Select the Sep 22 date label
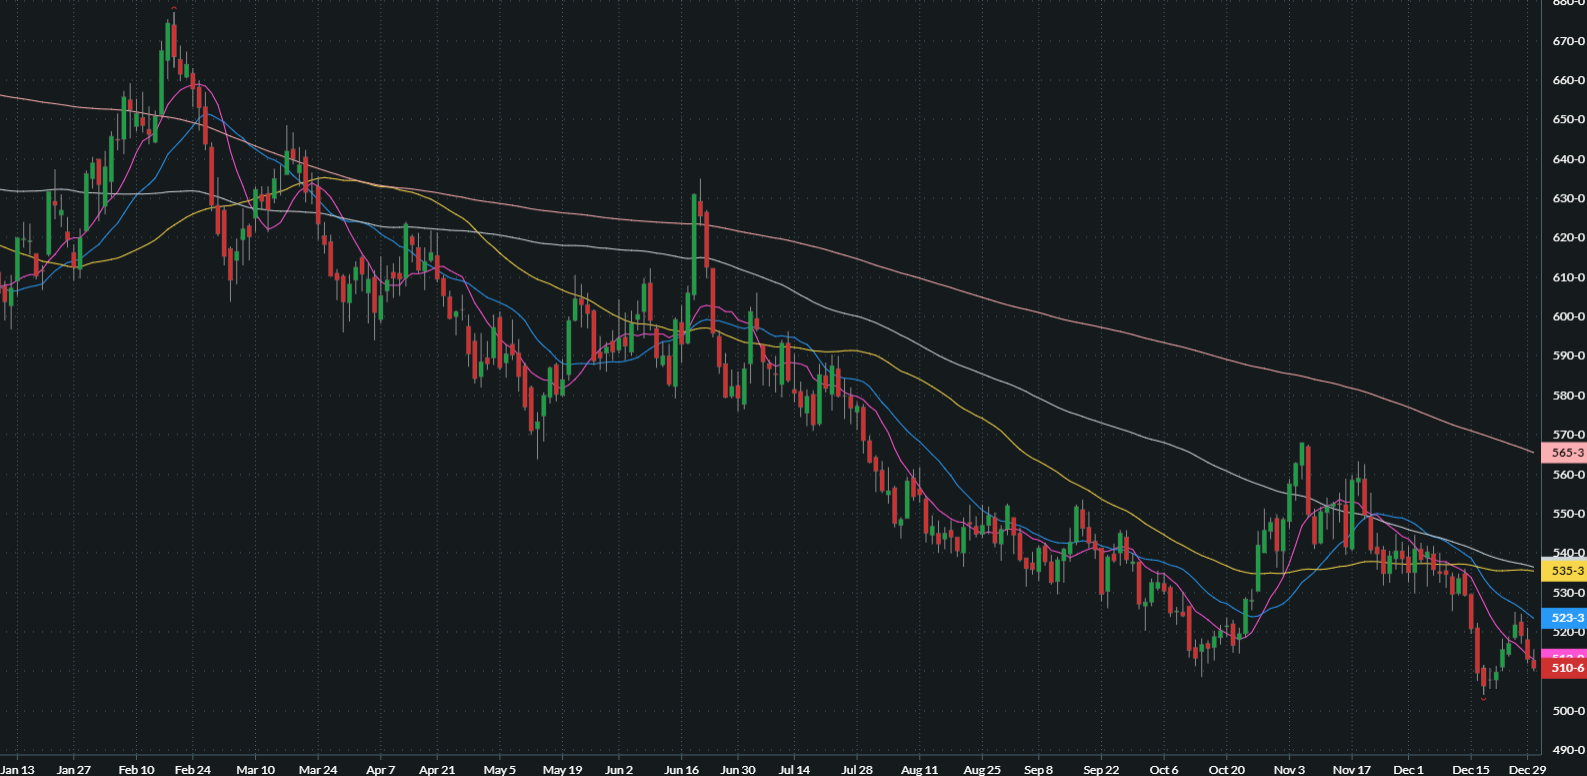Screen dimensions: 1587x776 point(1101,770)
